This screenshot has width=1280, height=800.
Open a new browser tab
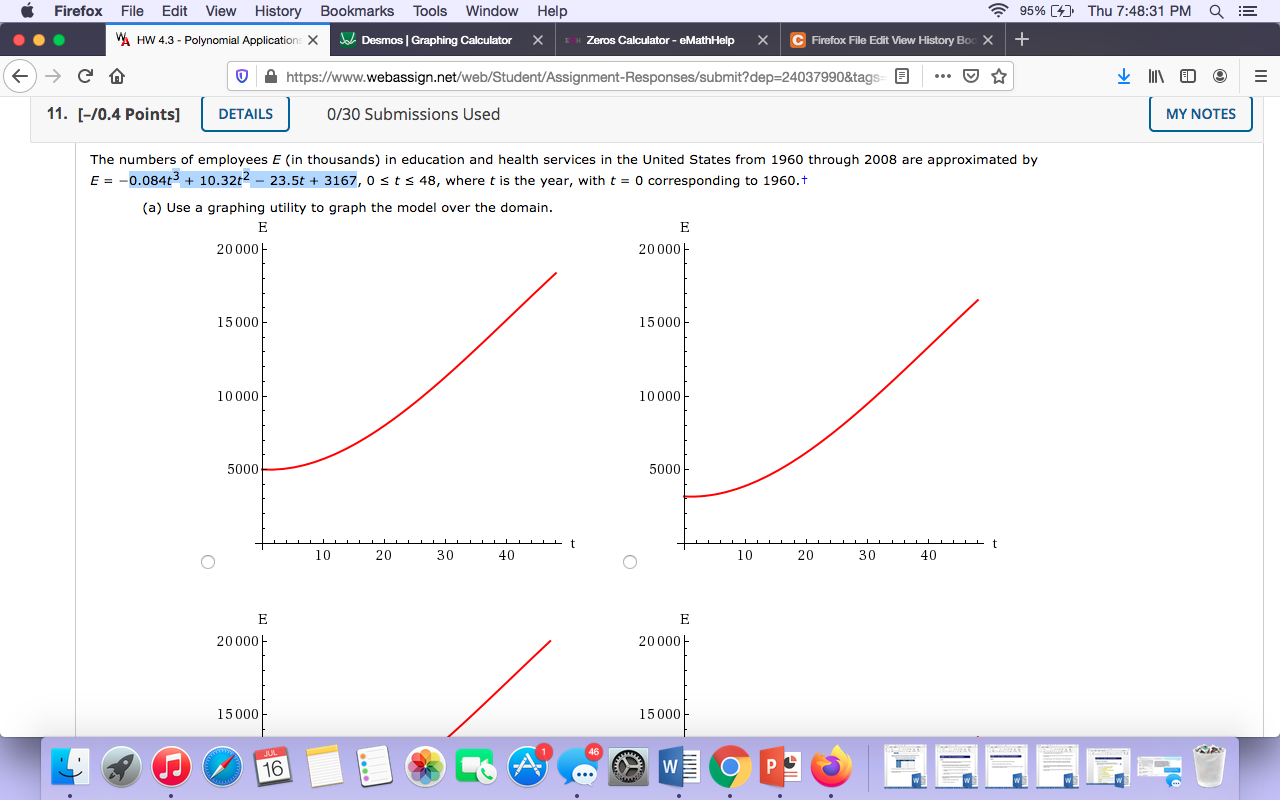tap(1021, 40)
